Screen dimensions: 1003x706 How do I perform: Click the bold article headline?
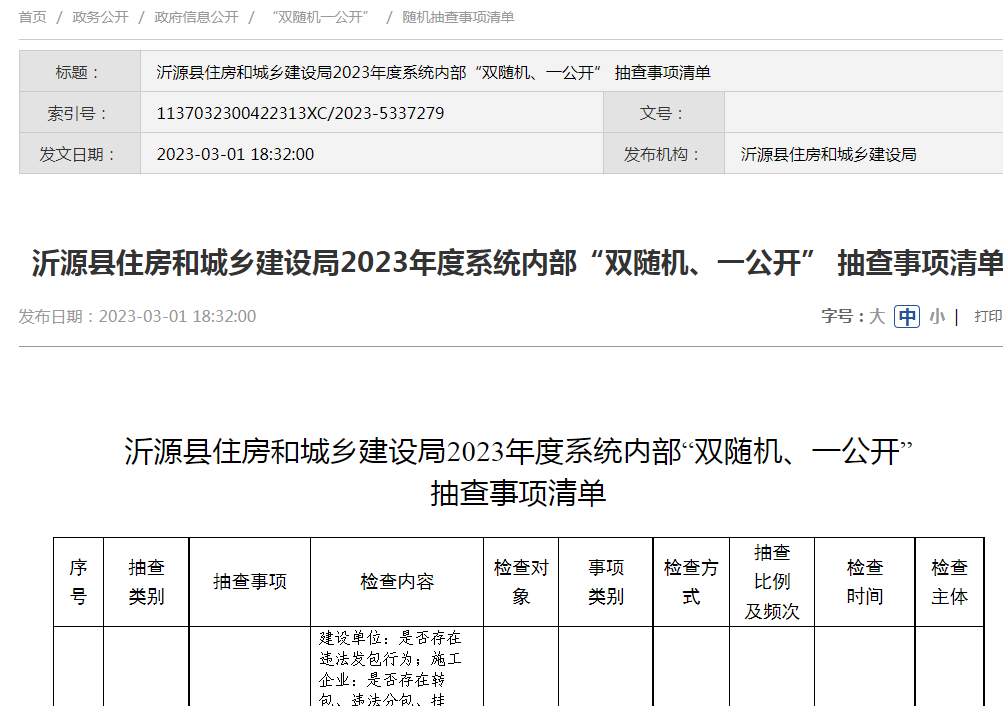[516, 263]
